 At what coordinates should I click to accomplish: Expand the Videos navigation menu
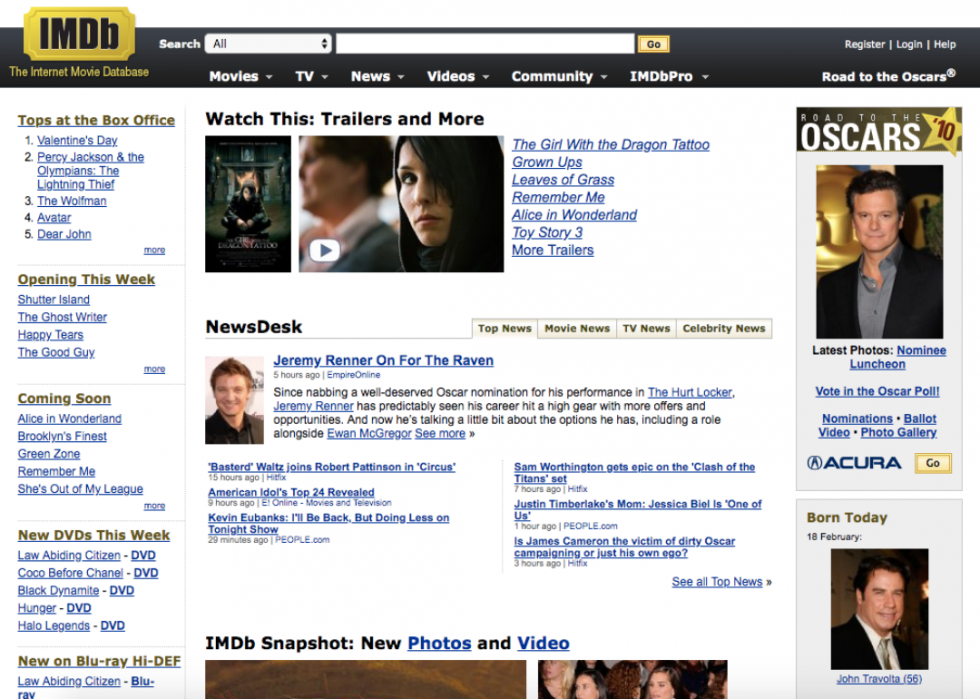pyautogui.click(x=458, y=76)
